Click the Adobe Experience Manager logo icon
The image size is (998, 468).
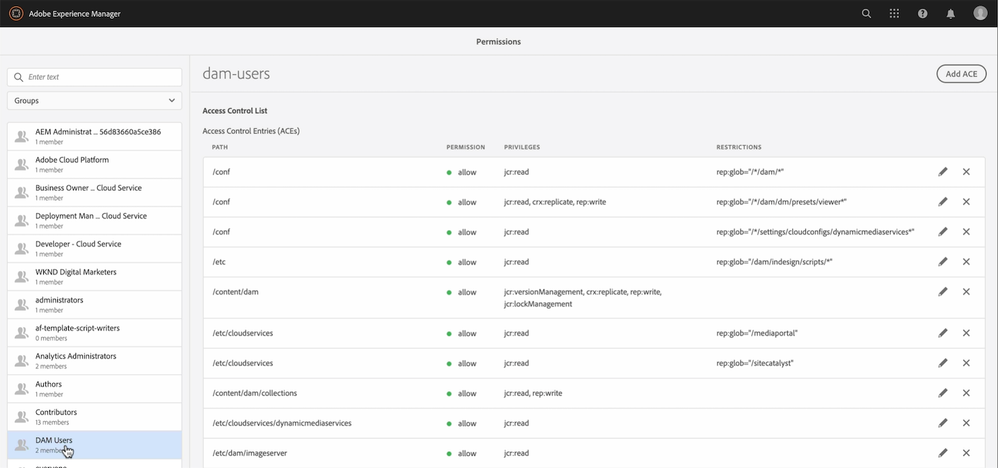tap(15, 13)
